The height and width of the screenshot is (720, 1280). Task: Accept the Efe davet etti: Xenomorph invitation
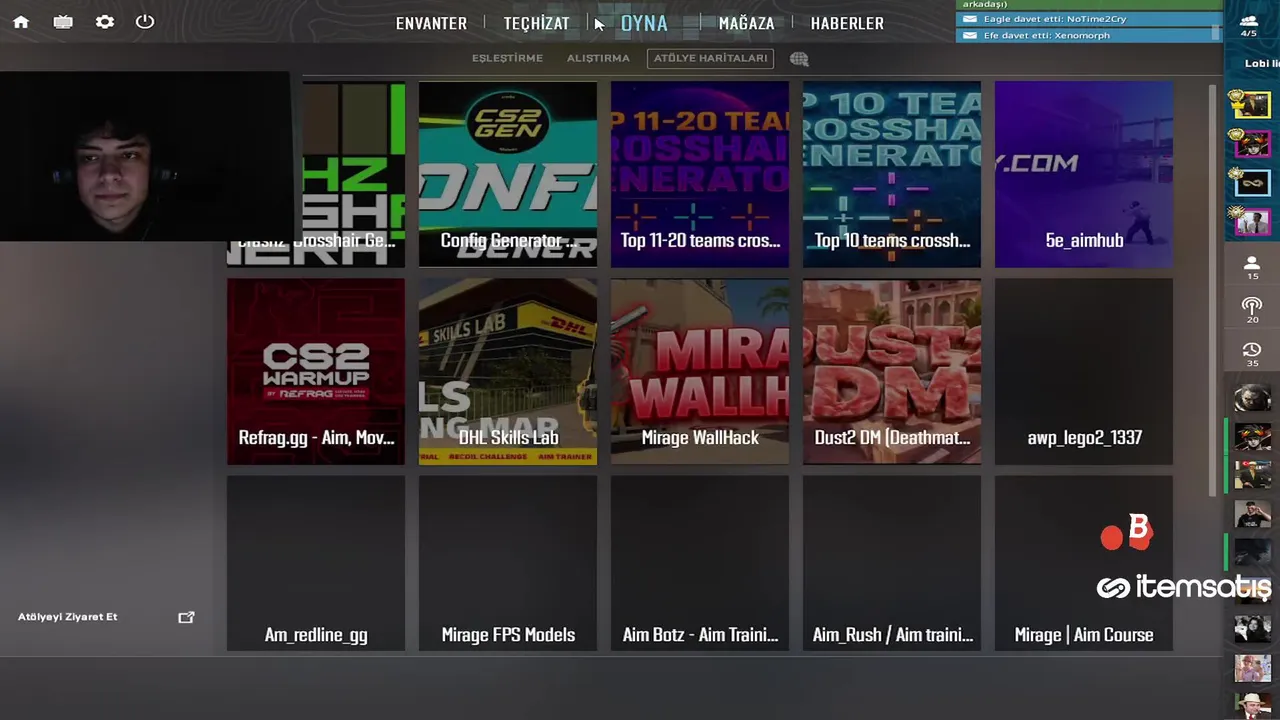(x=1088, y=35)
